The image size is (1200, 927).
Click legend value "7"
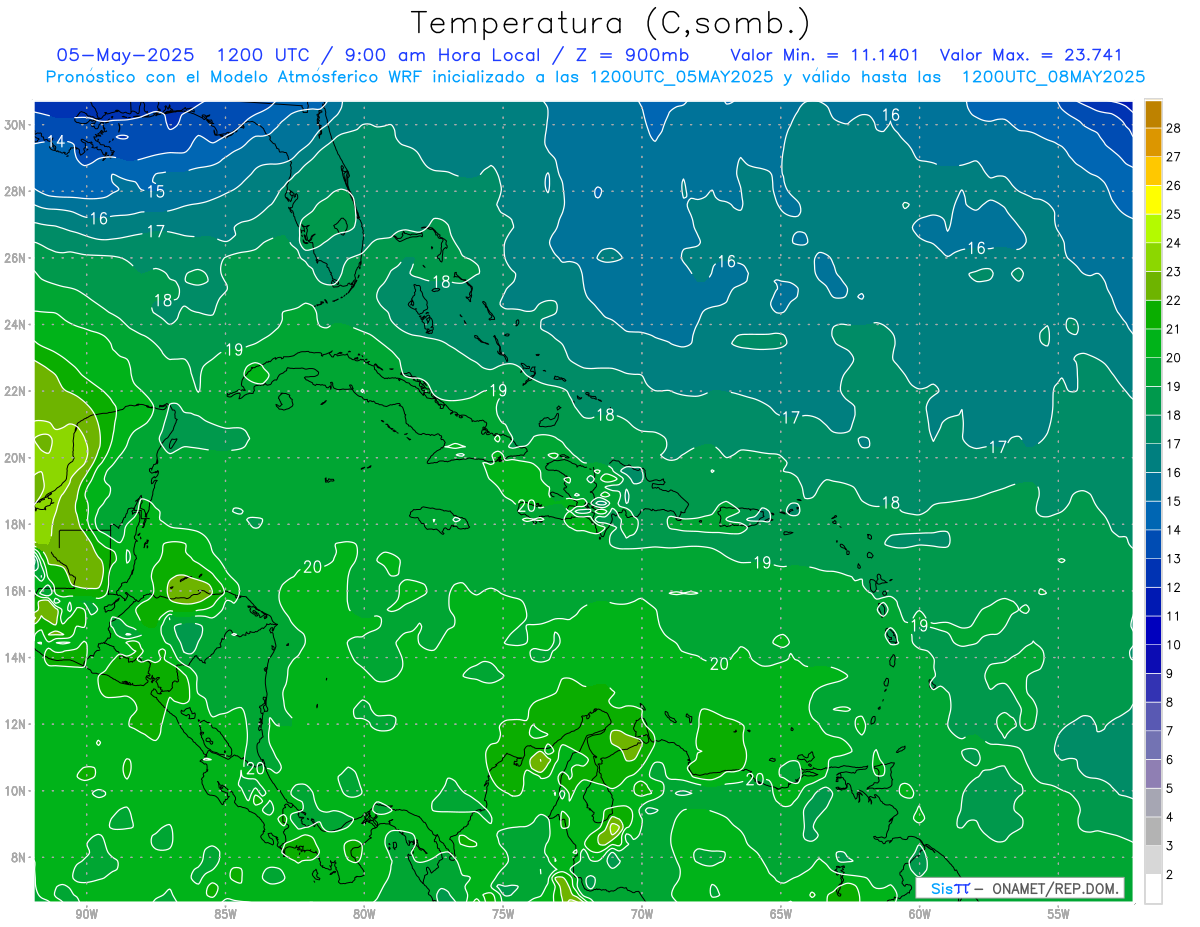pyautogui.click(x=1170, y=731)
